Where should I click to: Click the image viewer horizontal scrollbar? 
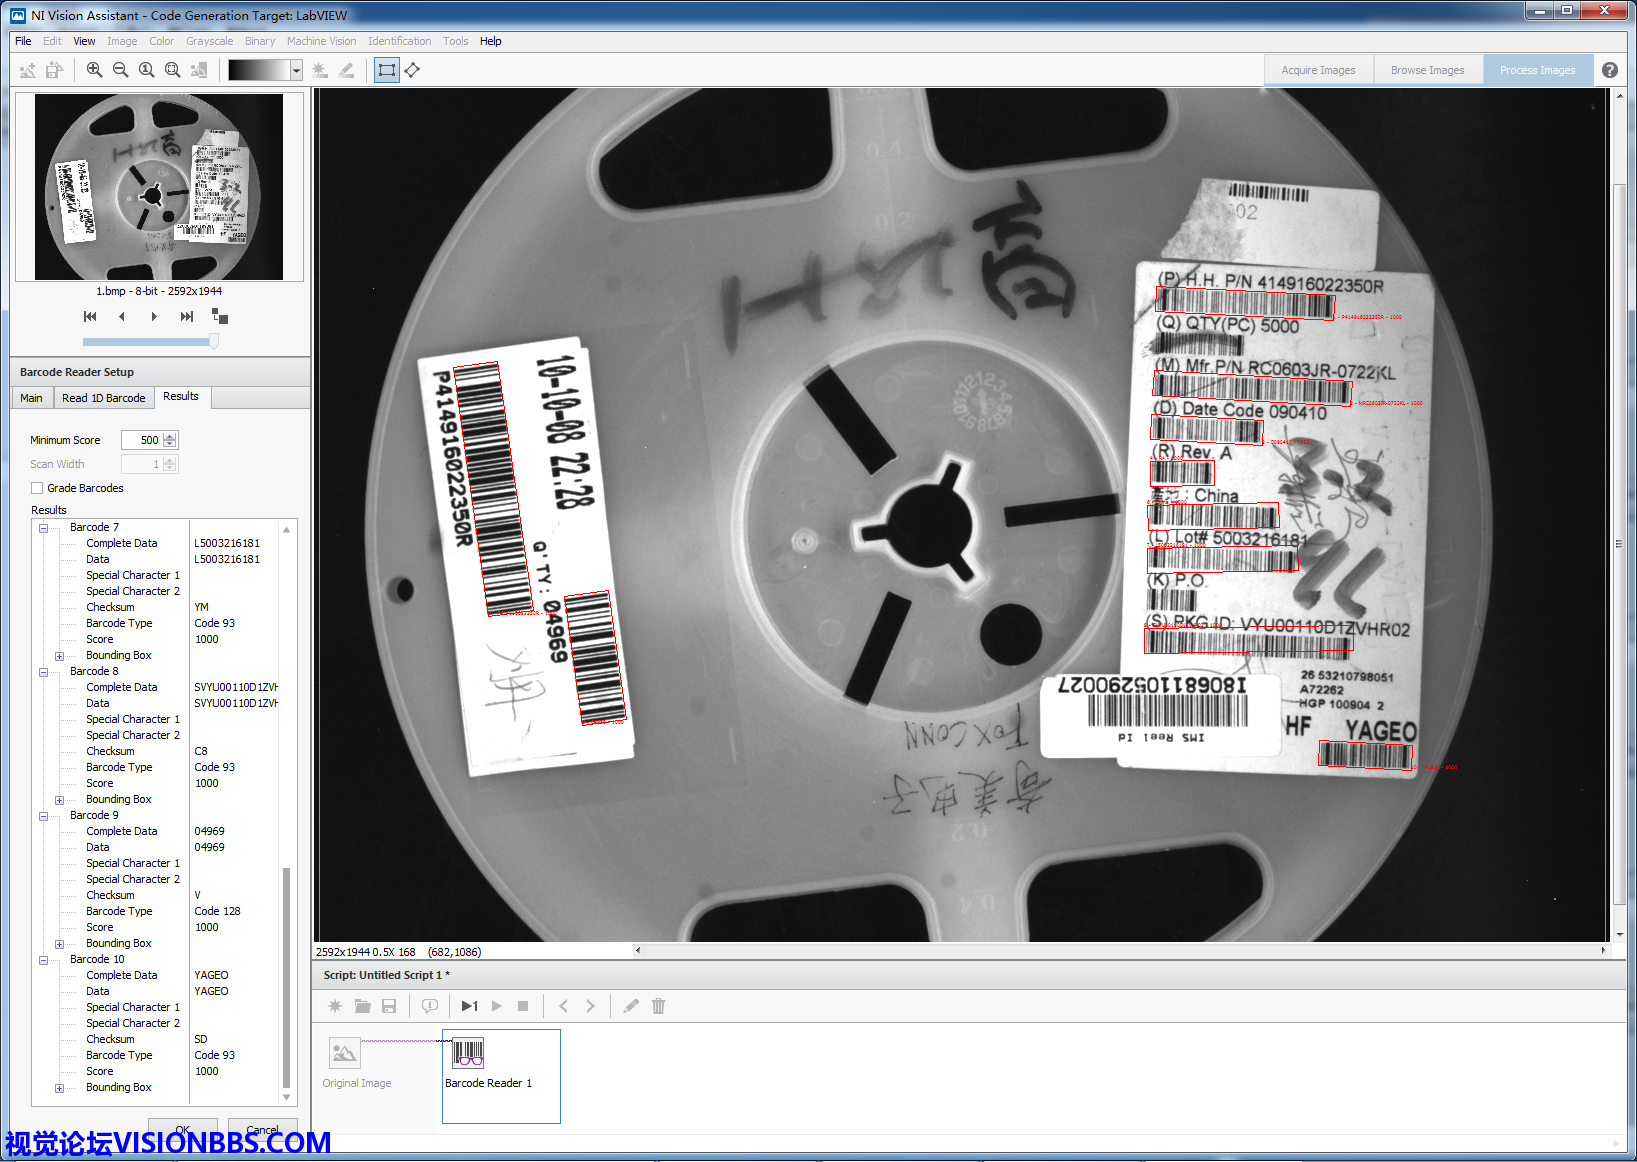click(1120, 950)
